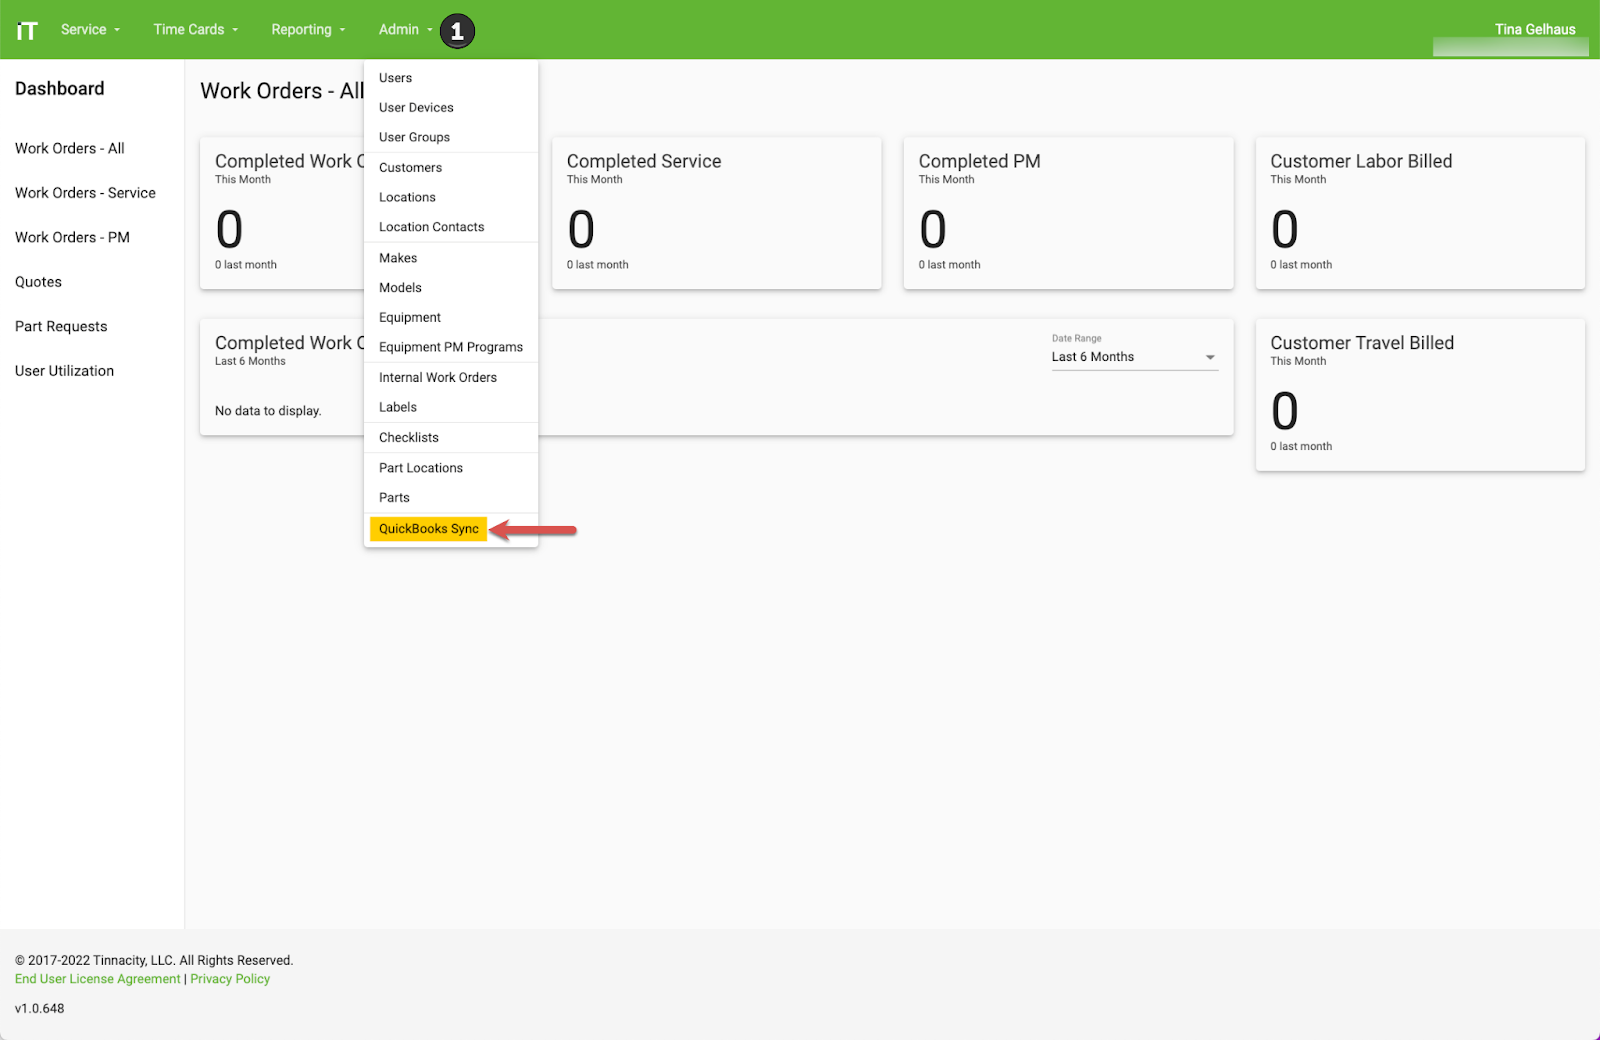This screenshot has height=1040, width=1600.
Task: Select Internal Work Orders menu entry
Action: coord(451,378)
